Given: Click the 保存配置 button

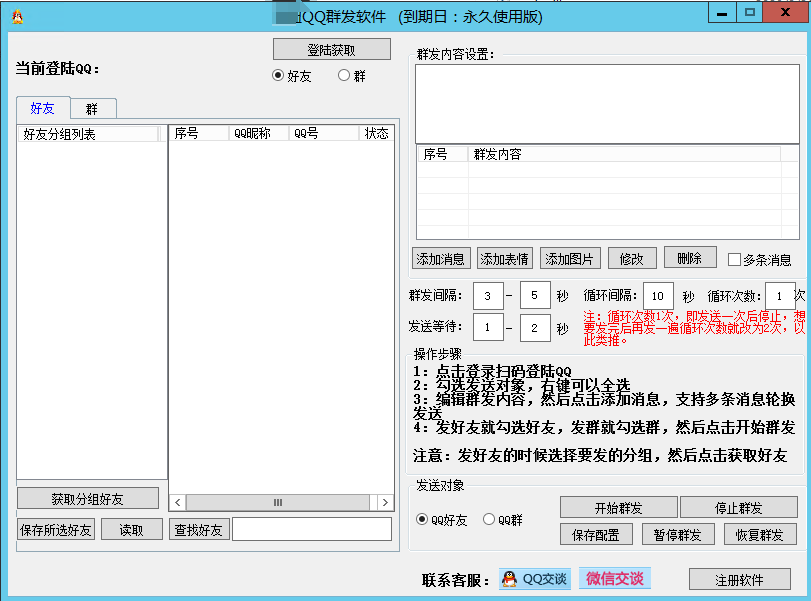Looking at the screenshot, I should coord(596,534).
